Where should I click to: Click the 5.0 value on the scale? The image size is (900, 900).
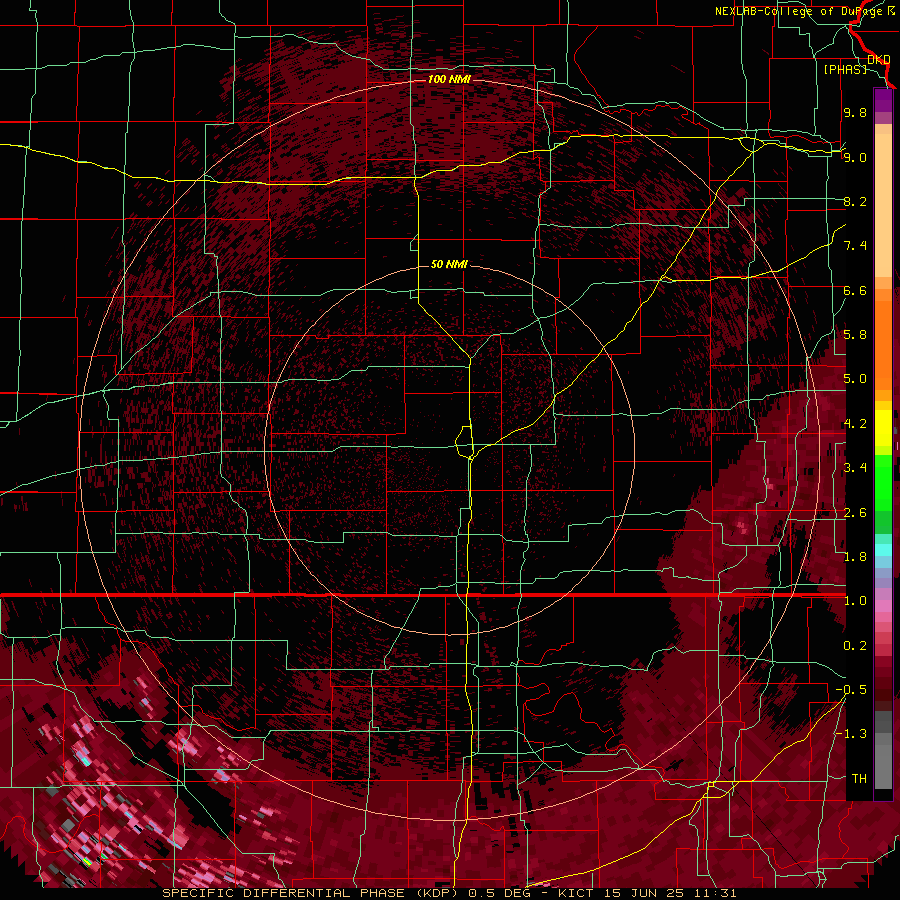click(855, 379)
